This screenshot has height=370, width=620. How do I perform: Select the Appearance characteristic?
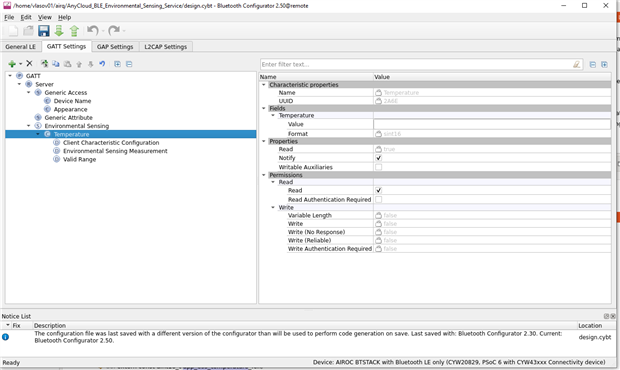click(x=70, y=109)
